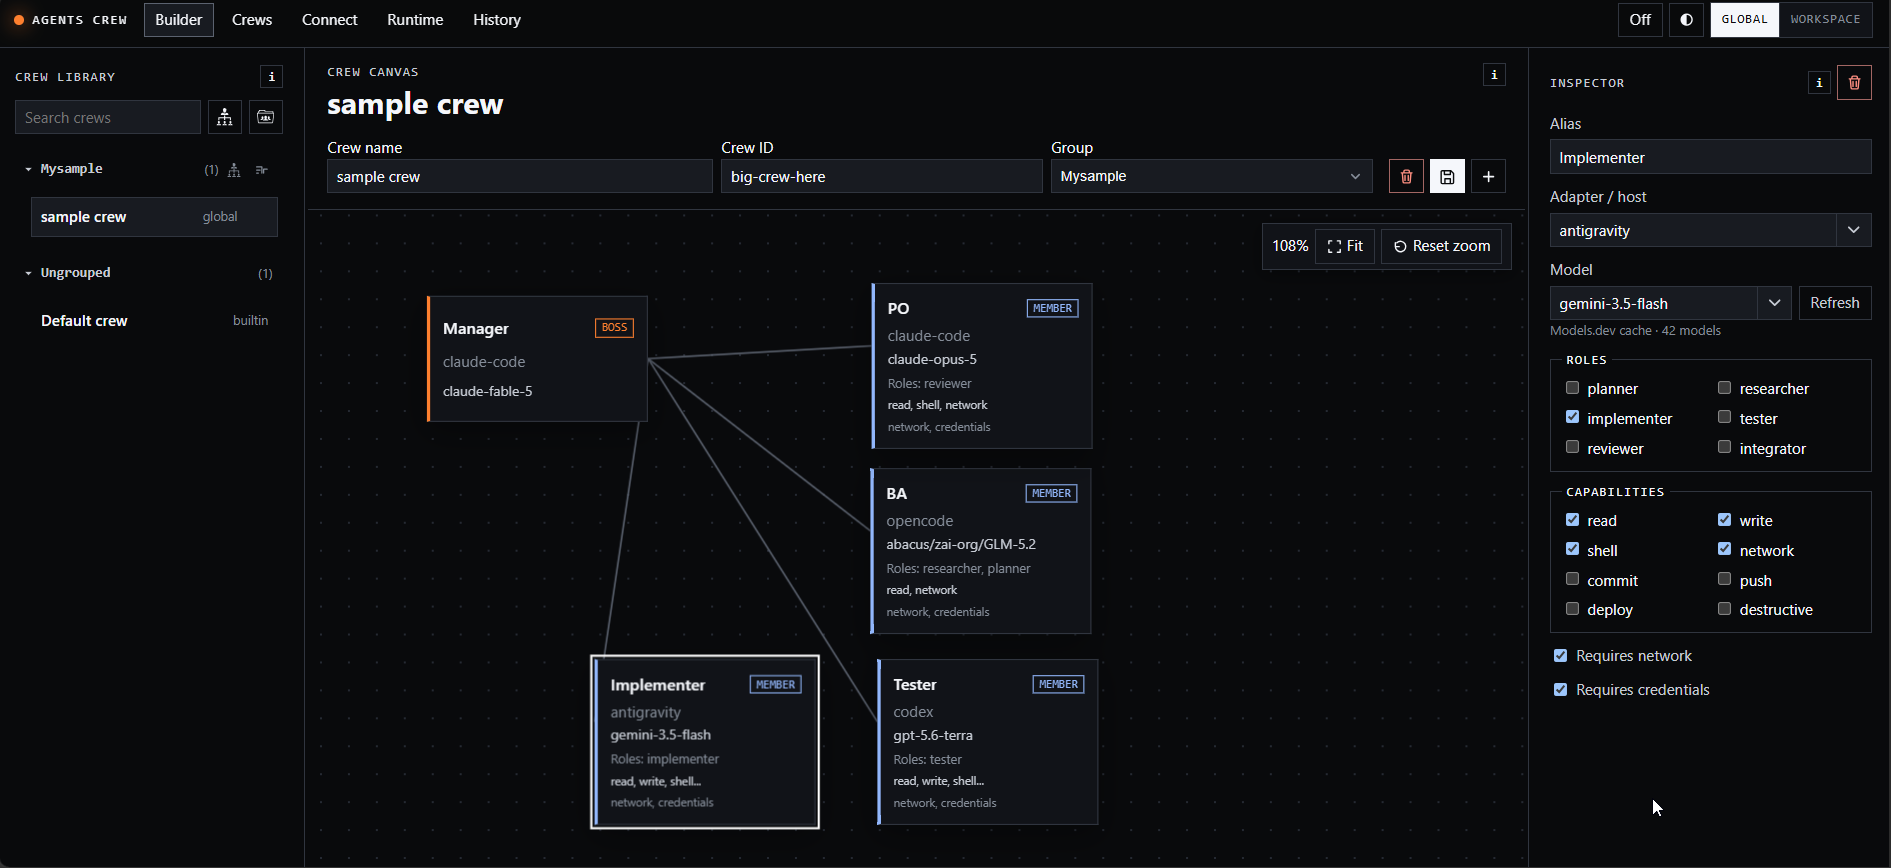Toggle the write capability
Screen dimensions: 1891x868
coord(1725,520)
